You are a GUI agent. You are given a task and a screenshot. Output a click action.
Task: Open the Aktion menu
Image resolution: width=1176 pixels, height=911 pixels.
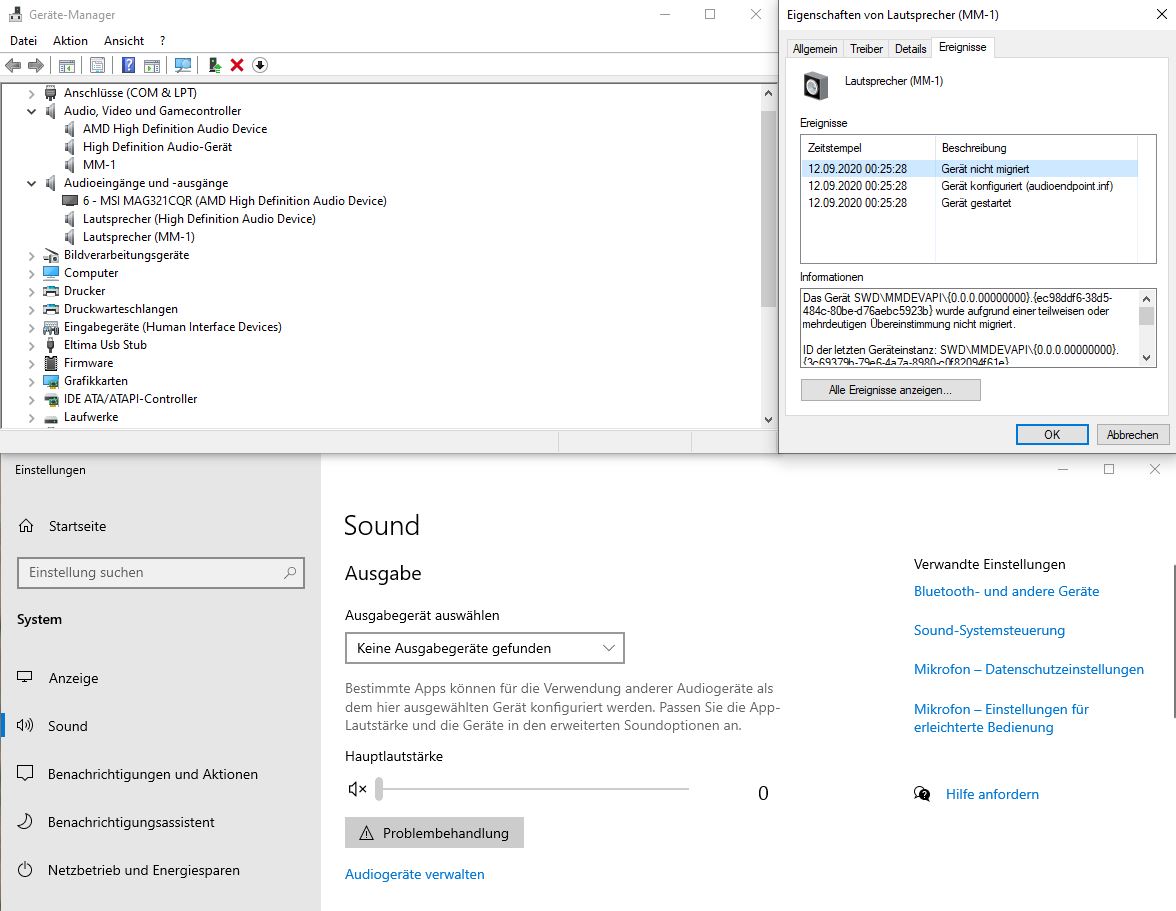click(70, 40)
